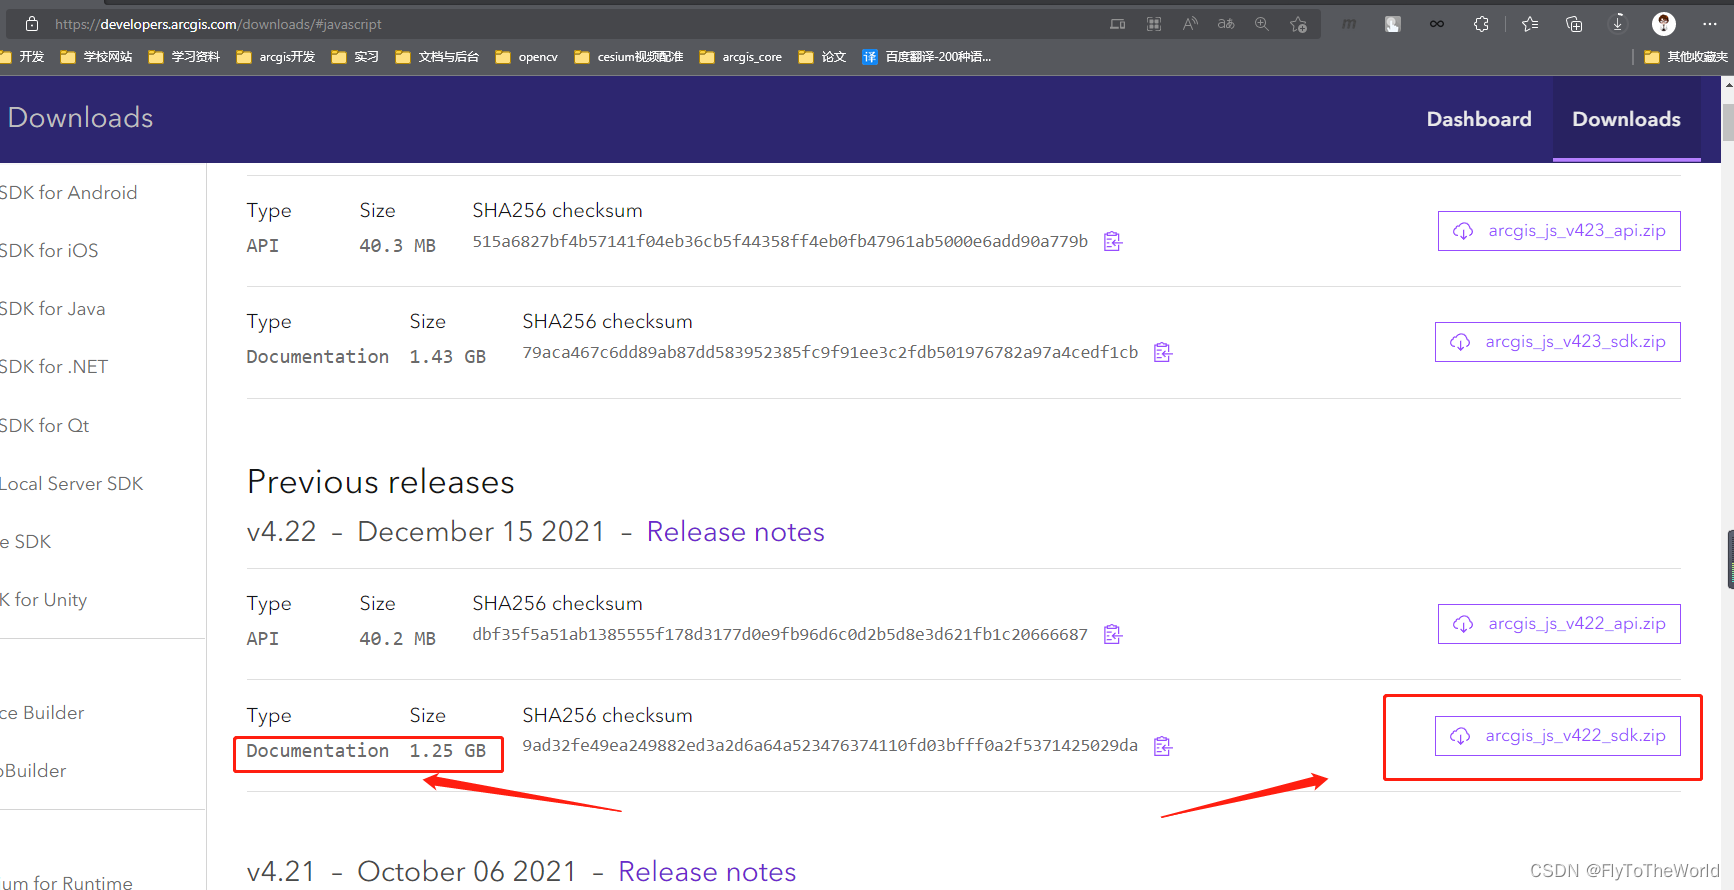Click the 1.25 GB size value
Image resolution: width=1734 pixels, height=890 pixels.
pos(447,751)
